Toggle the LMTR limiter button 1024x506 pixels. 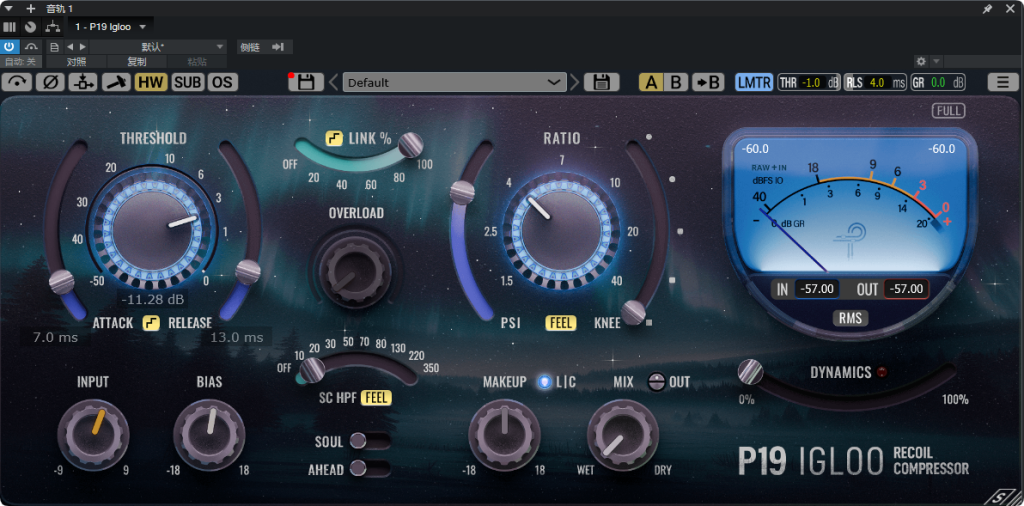click(x=754, y=82)
